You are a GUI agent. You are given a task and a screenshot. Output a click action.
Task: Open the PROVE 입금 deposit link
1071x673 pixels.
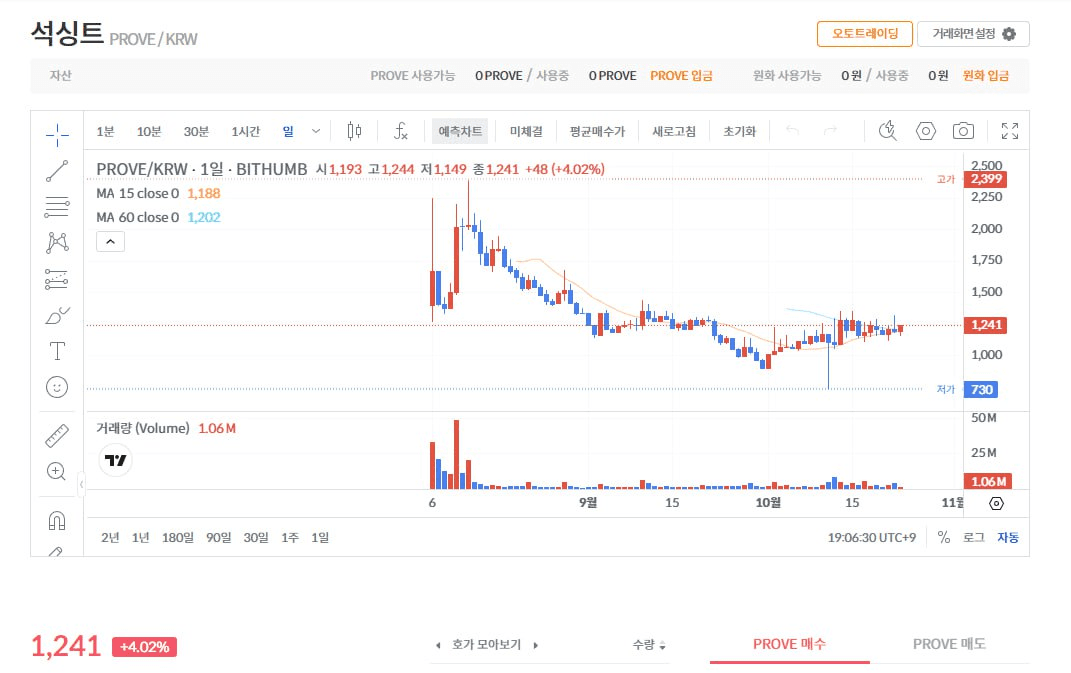pos(681,75)
